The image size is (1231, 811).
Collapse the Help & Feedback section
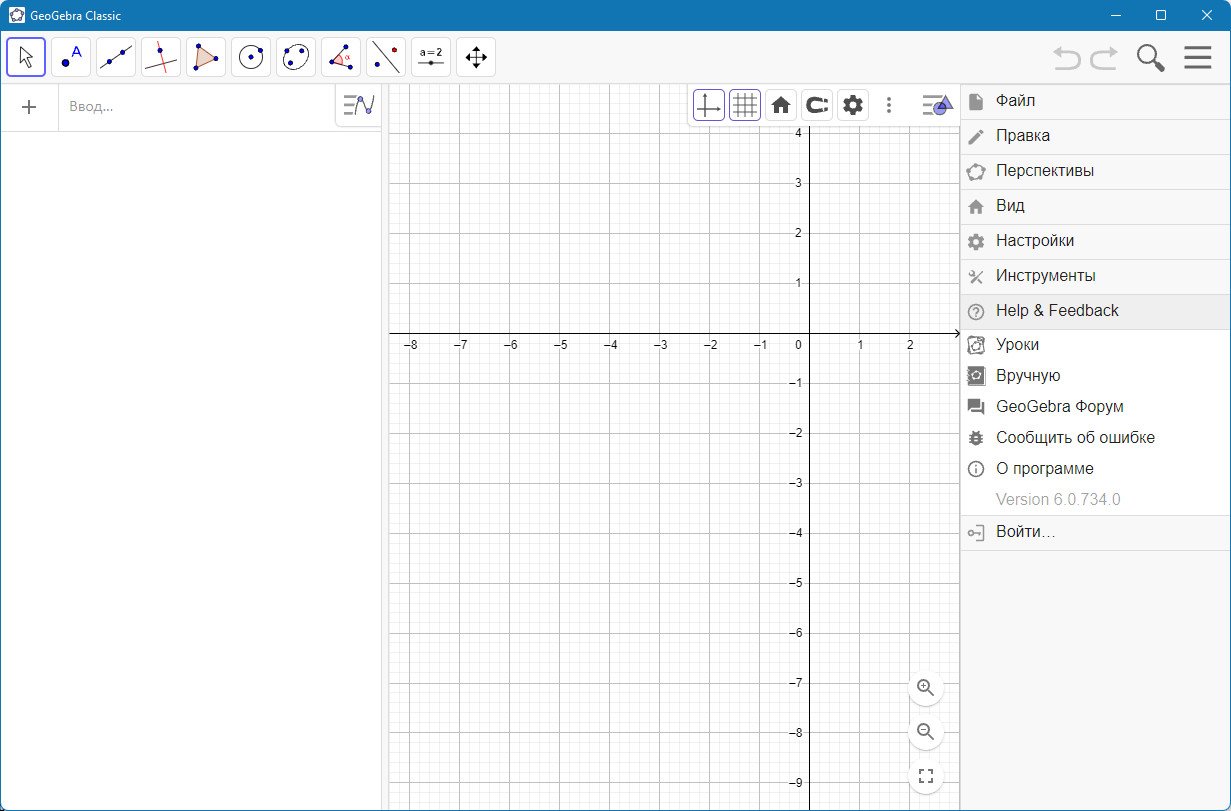pos(1096,311)
